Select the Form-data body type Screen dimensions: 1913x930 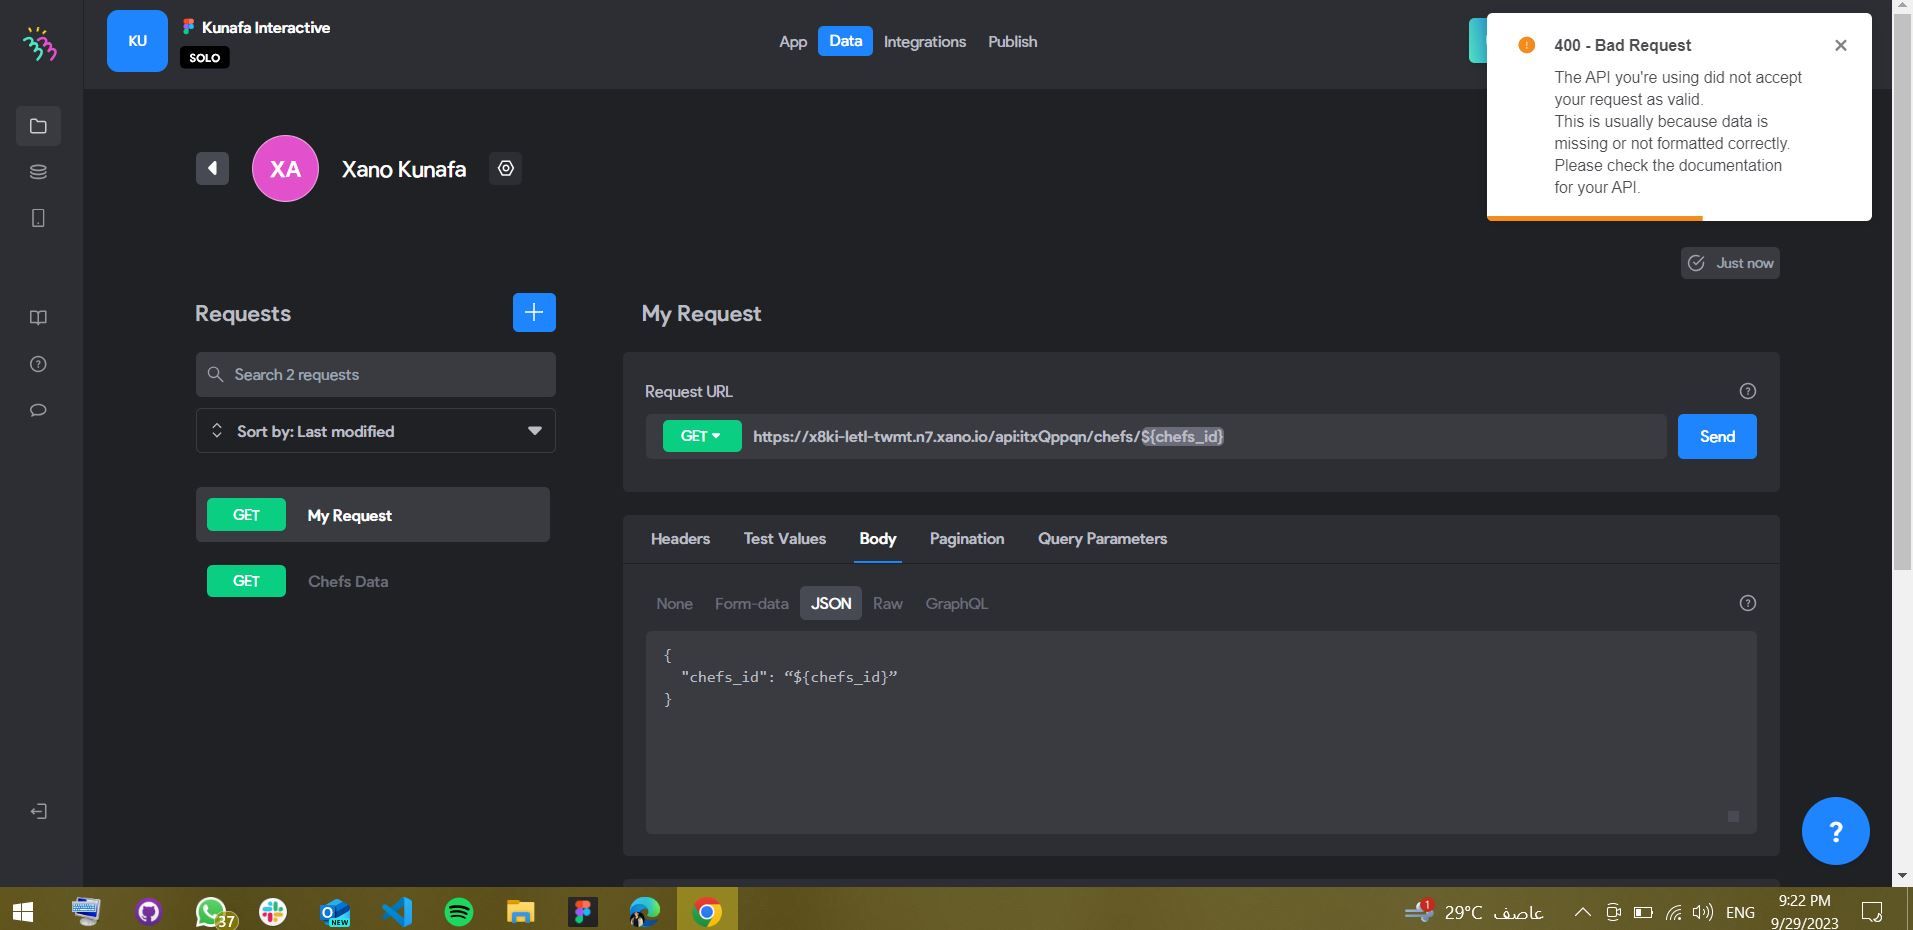(x=751, y=604)
